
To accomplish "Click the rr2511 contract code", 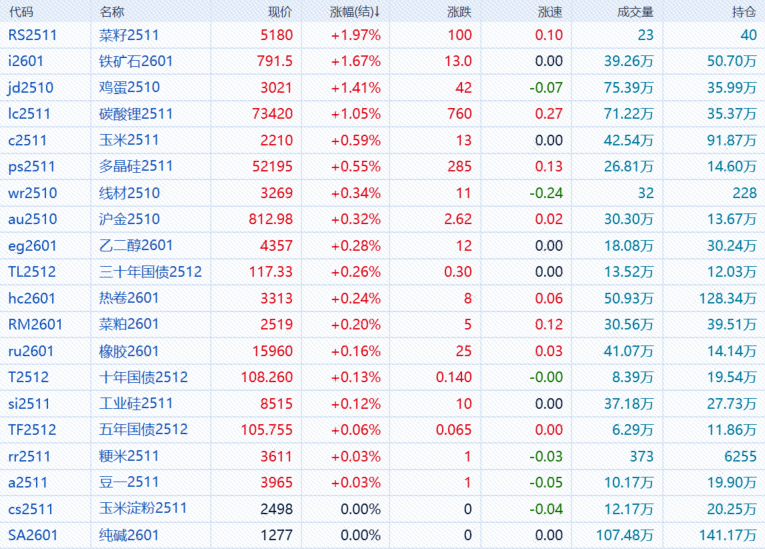I will [28, 456].
